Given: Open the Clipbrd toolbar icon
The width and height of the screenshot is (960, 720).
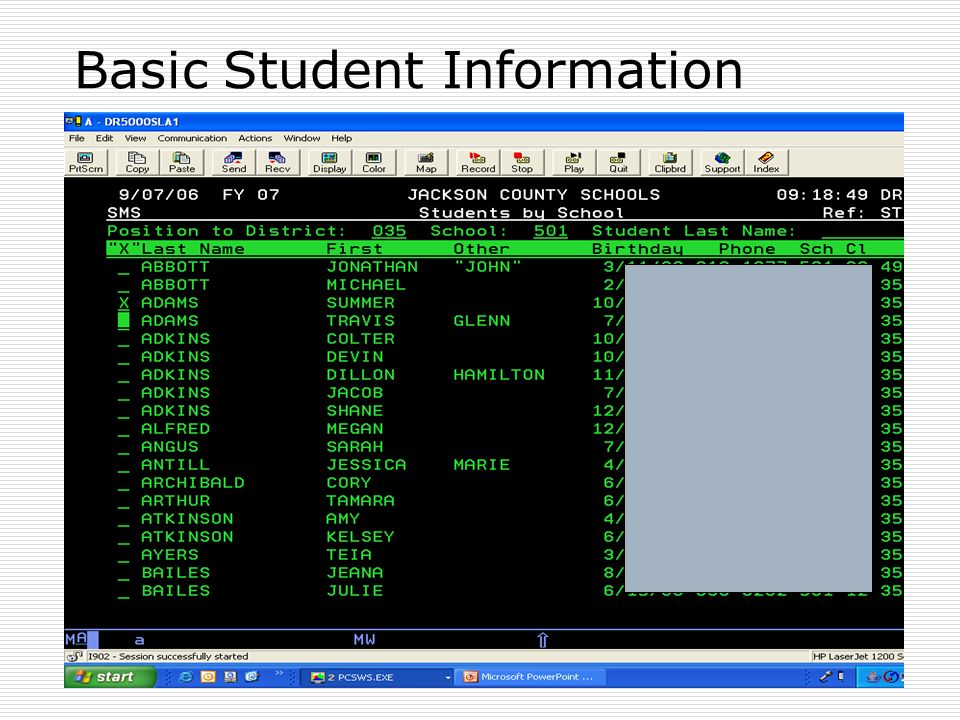Looking at the screenshot, I should [x=670, y=162].
